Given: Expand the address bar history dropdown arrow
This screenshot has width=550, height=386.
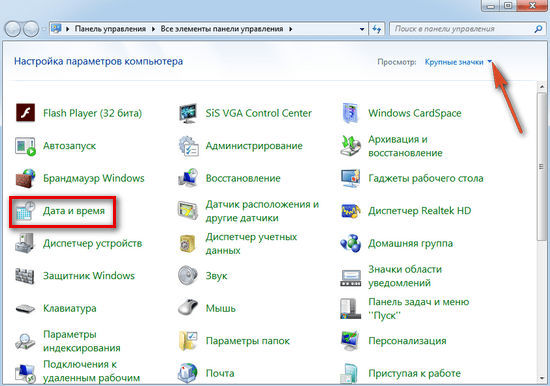Looking at the screenshot, I should click(362, 29).
